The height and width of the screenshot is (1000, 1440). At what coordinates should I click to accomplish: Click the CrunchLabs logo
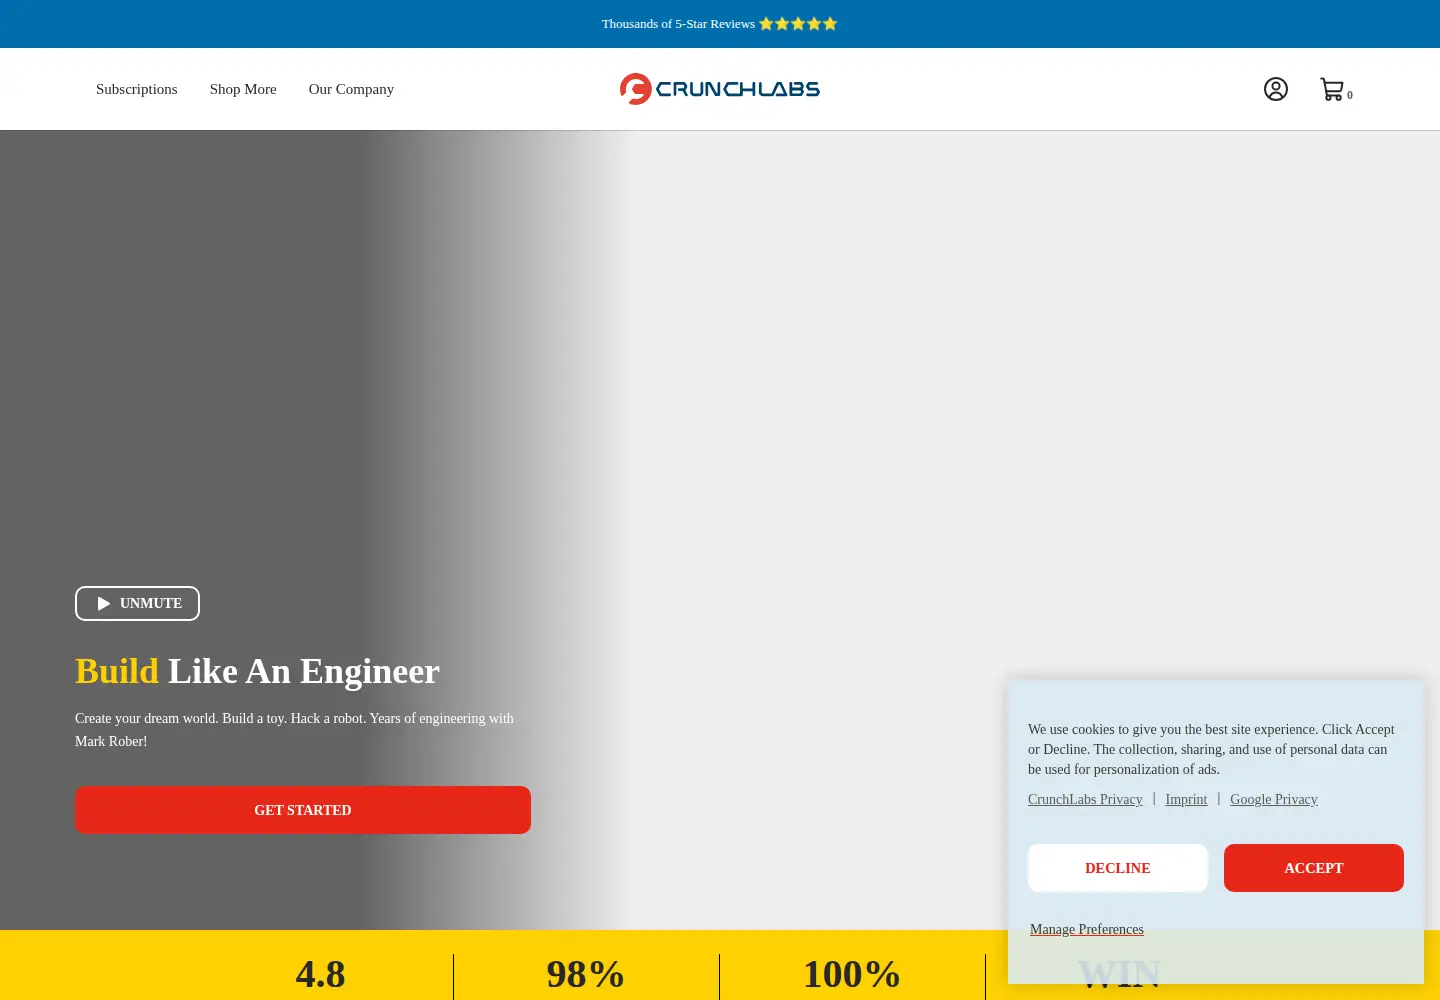coord(720,89)
